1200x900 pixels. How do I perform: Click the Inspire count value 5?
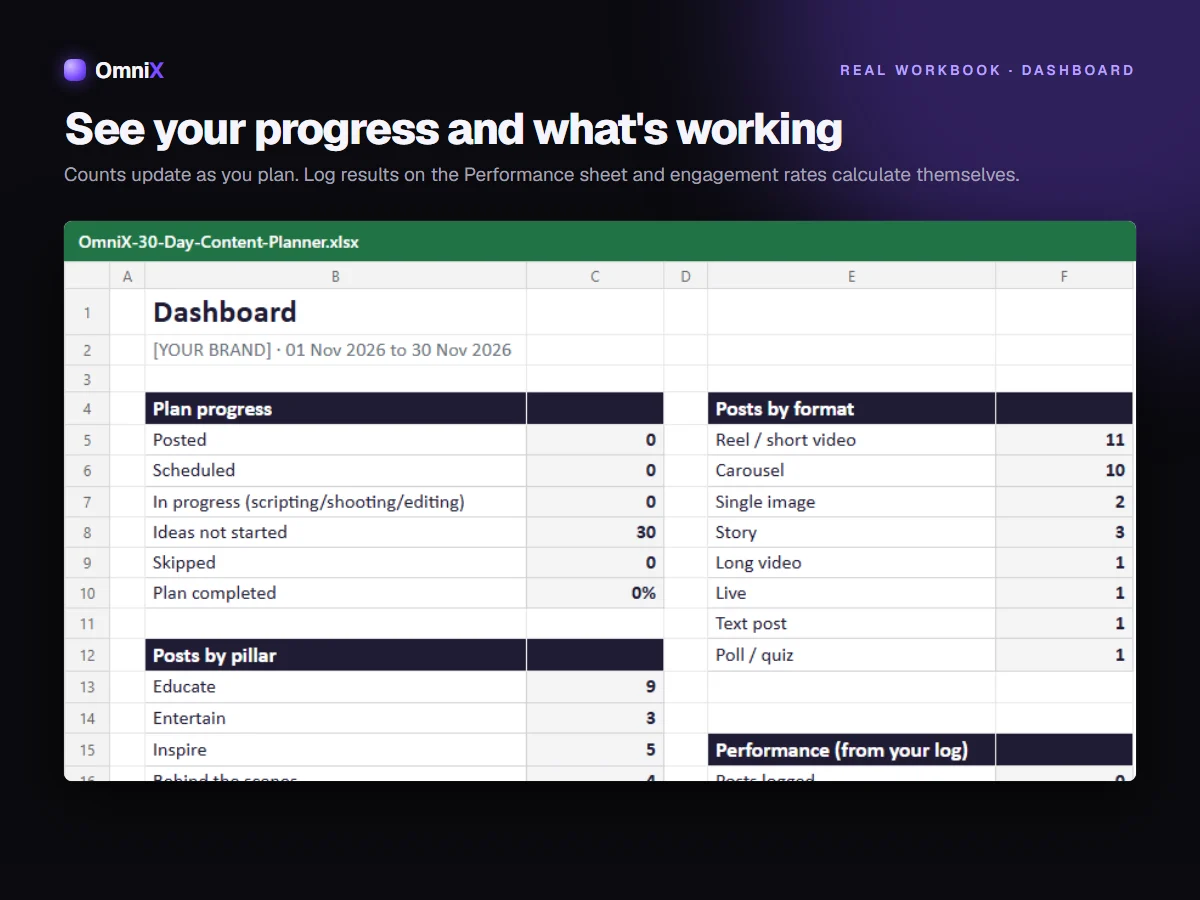[x=594, y=749]
